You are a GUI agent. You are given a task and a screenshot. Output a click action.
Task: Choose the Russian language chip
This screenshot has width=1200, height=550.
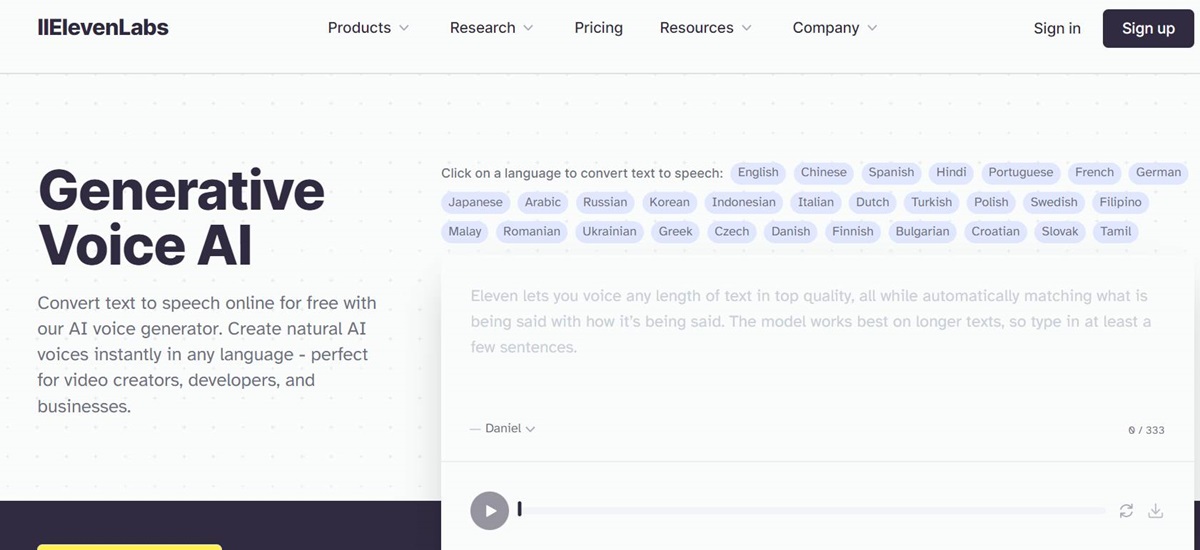coord(605,202)
